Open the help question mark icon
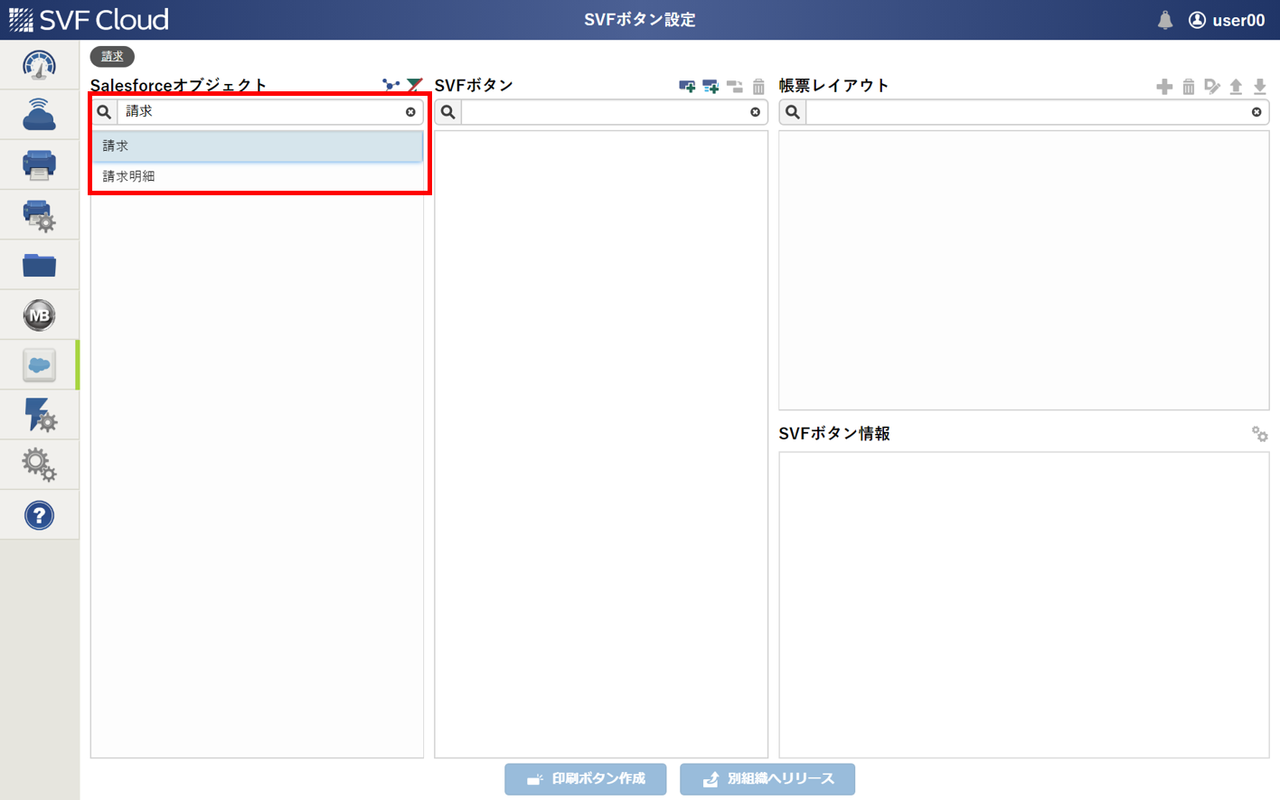The width and height of the screenshot is (1280, 800). (39, 515)
